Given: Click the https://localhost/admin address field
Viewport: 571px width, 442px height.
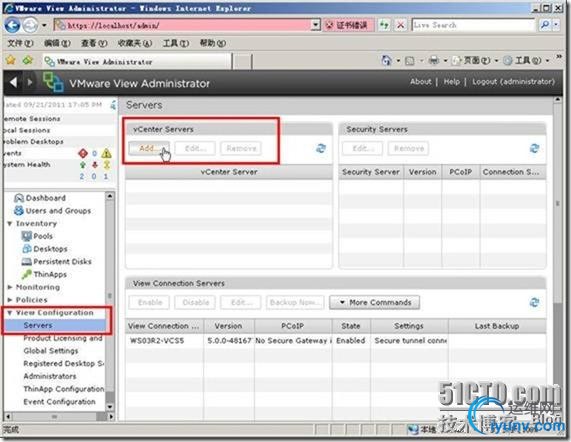Looking at the screenshot, I should (182, 25).
